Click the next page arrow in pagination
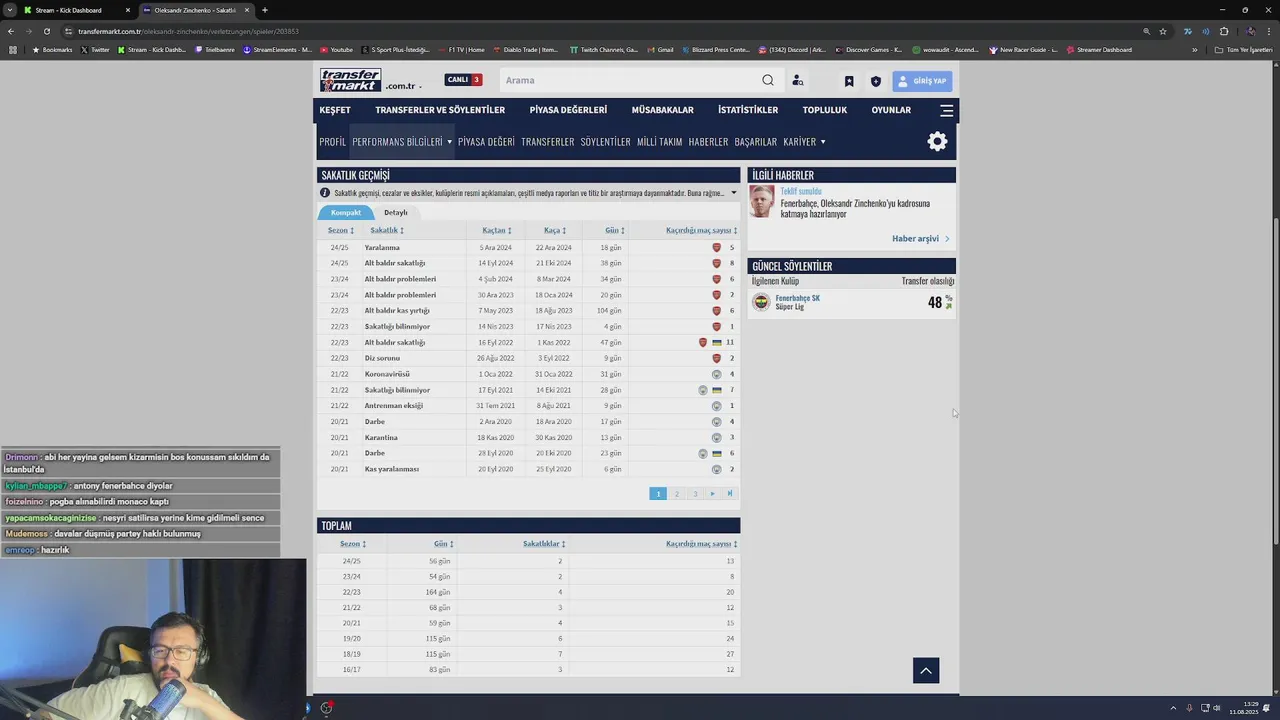1280x720 pixels. tap(712, 494)
